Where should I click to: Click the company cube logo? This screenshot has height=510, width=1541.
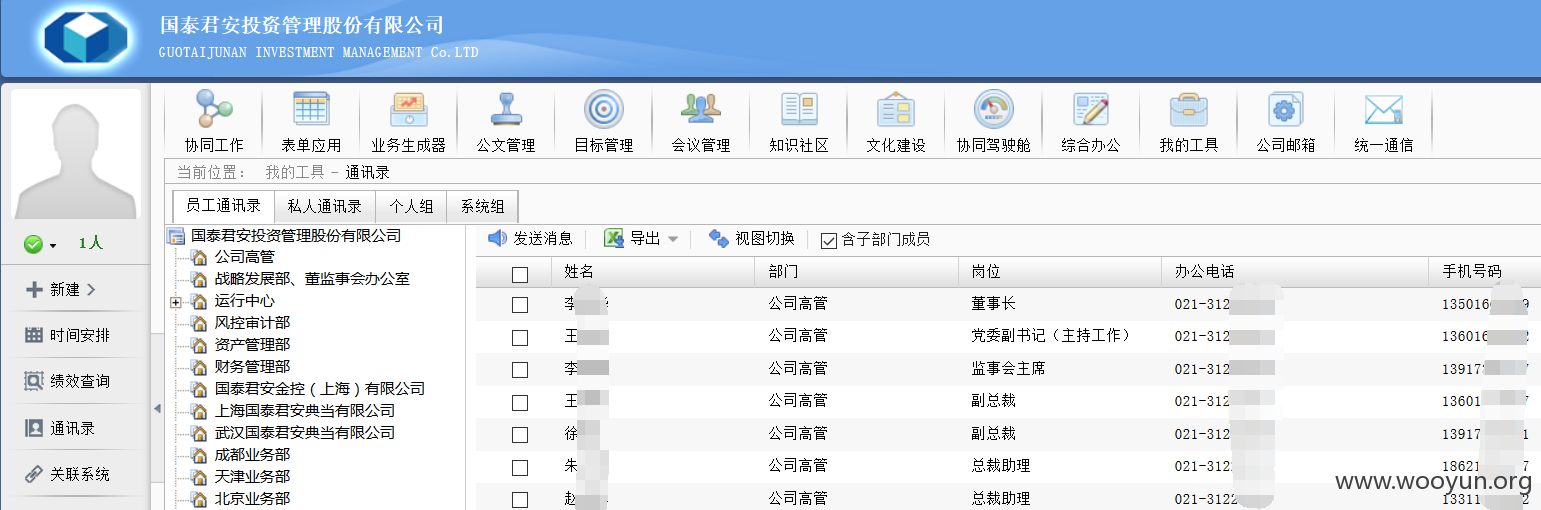pyautogui.click(x=87, y=39)
